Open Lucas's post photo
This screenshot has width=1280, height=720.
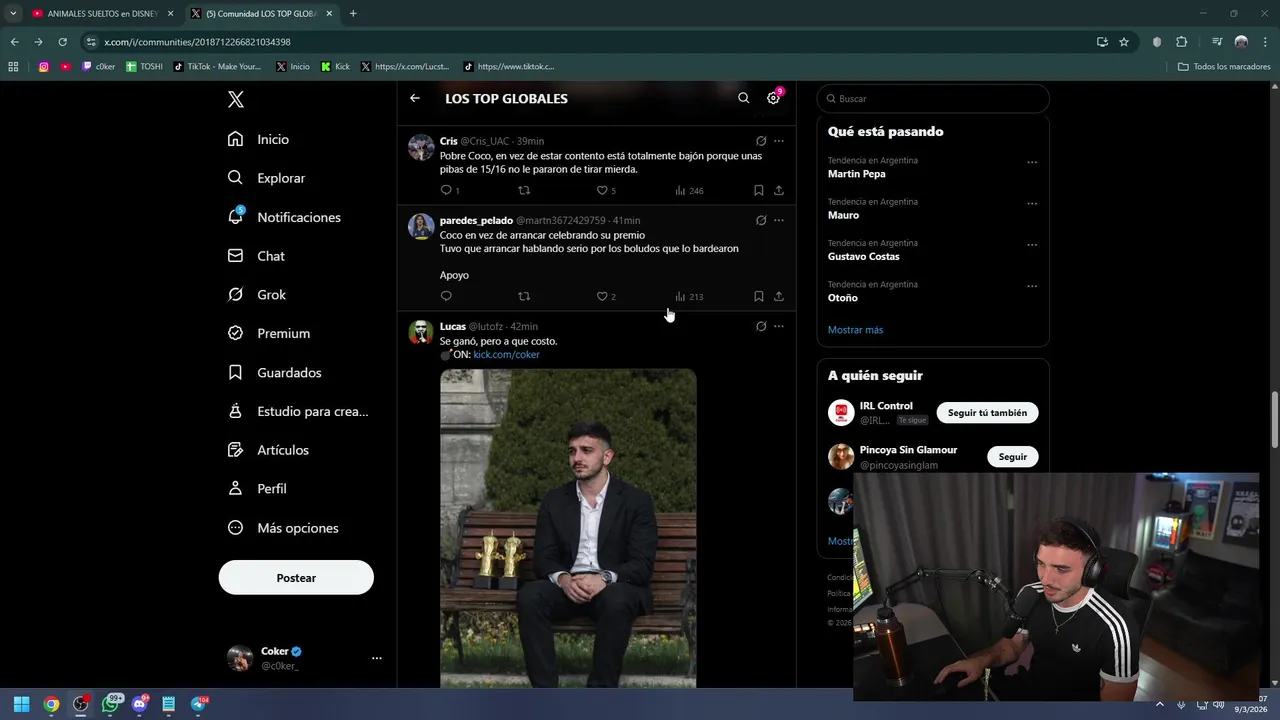(568, 528)
